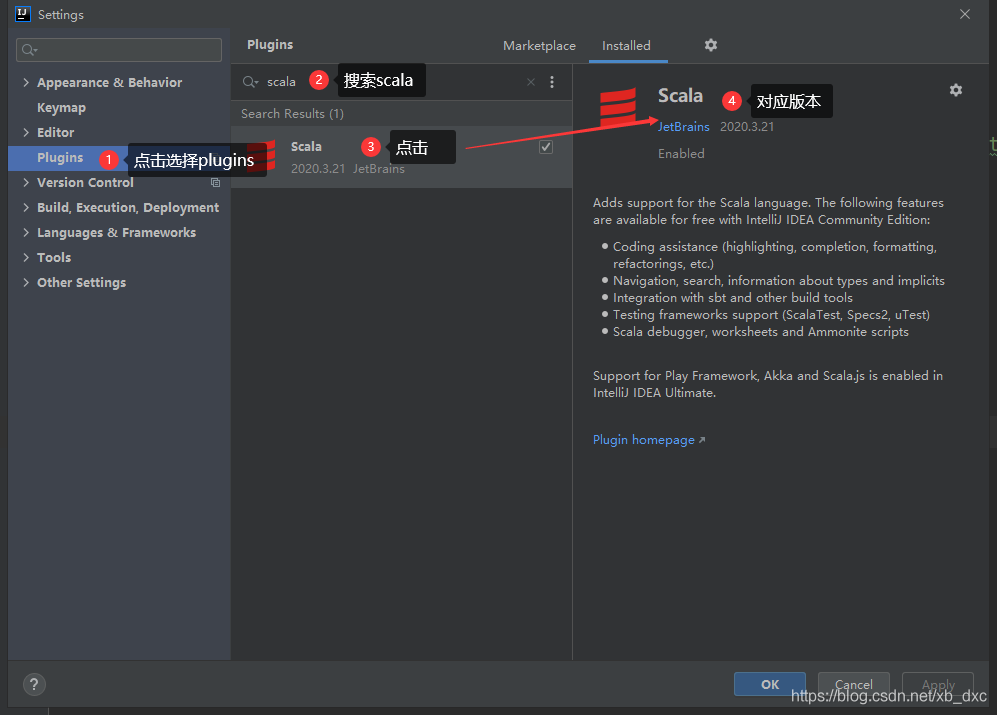Screen dimensions: 997x715
Task: Open the Tools settings page
Action: tap(54, 257)
